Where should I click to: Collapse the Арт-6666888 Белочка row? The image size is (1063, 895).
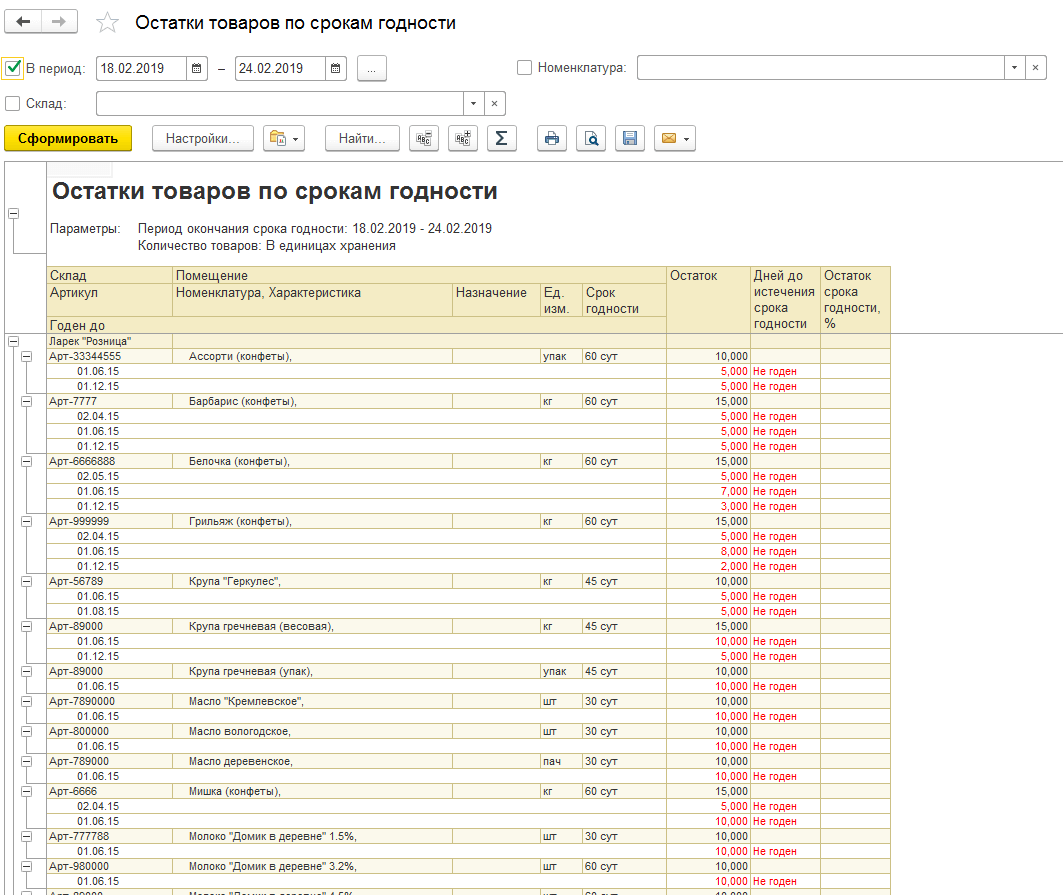click(26, 462)
